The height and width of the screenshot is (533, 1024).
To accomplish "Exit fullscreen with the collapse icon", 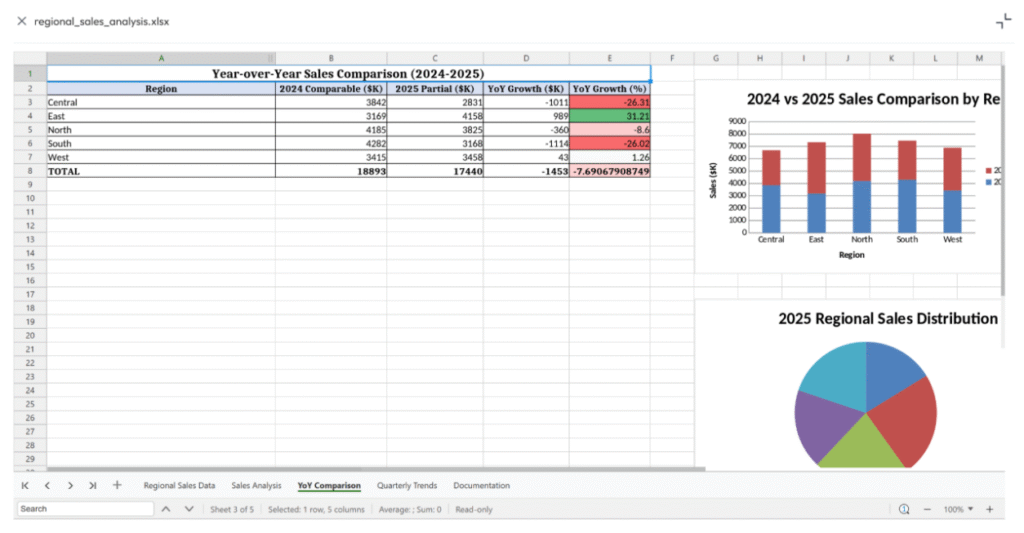I will coord(1003,22).
